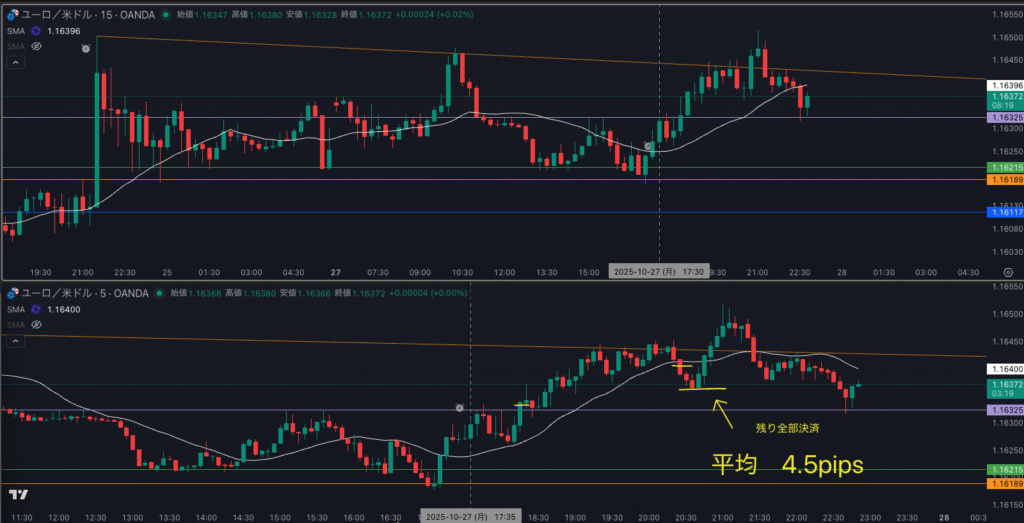Show the hidden SMA indicator in lower chart
Viewport: 1024px width, 523px height.
(36, 325)
